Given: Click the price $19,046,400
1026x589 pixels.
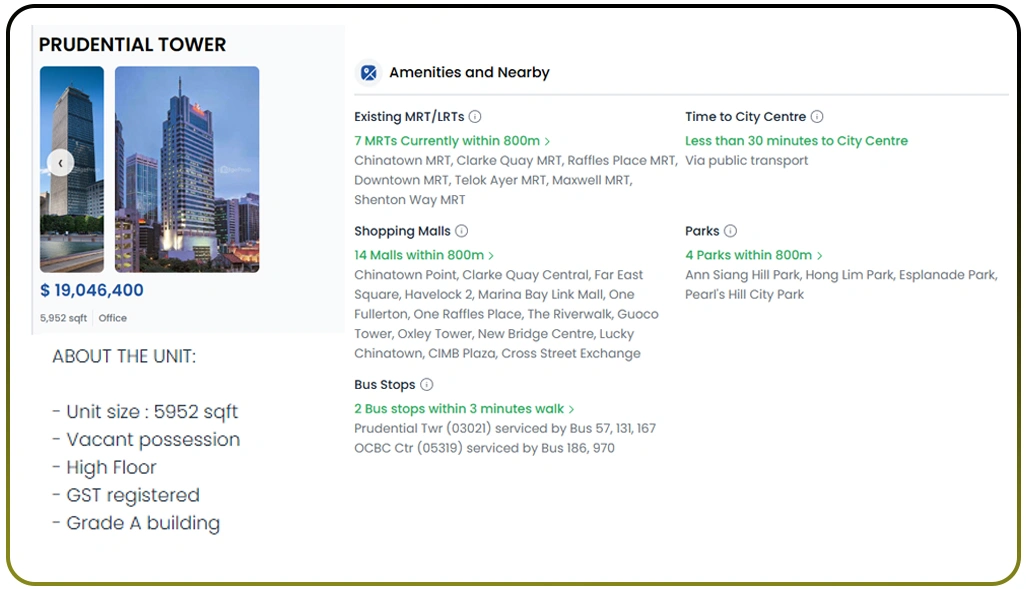Looking at the screenshot, I should [x=93, y=290].
